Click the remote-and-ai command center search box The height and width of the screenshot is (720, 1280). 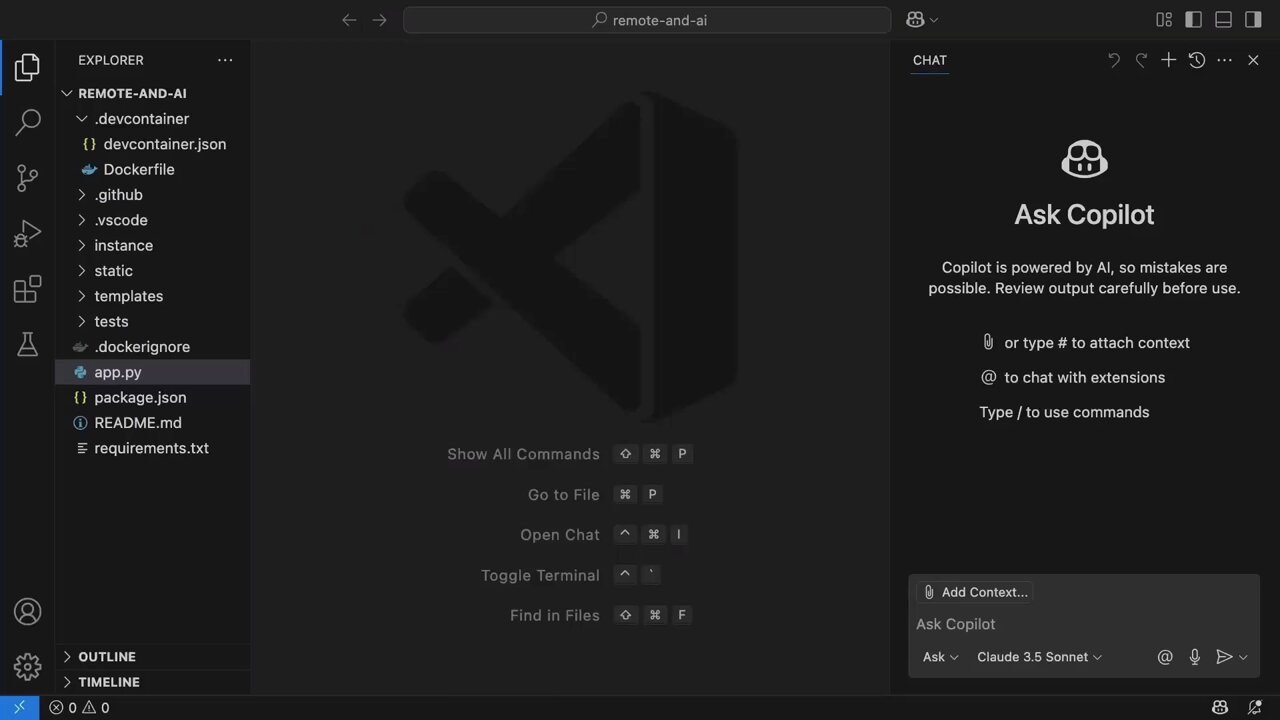point(647,20)
